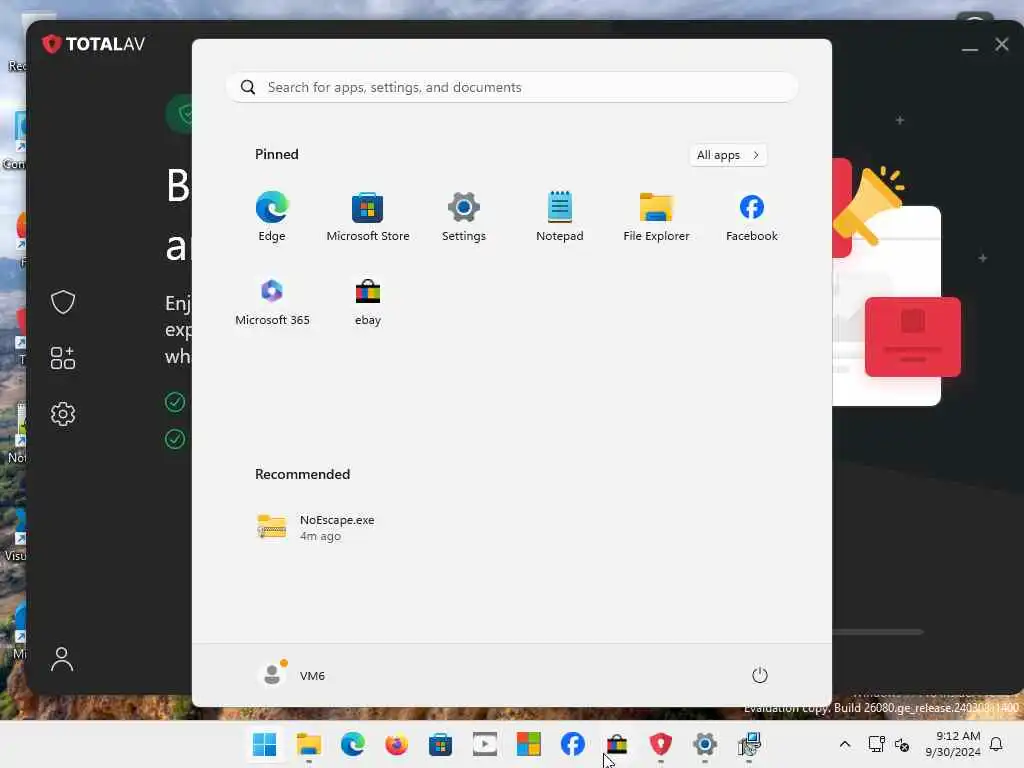
Task: Show hidden system tray icons
Action: (844, 744)
